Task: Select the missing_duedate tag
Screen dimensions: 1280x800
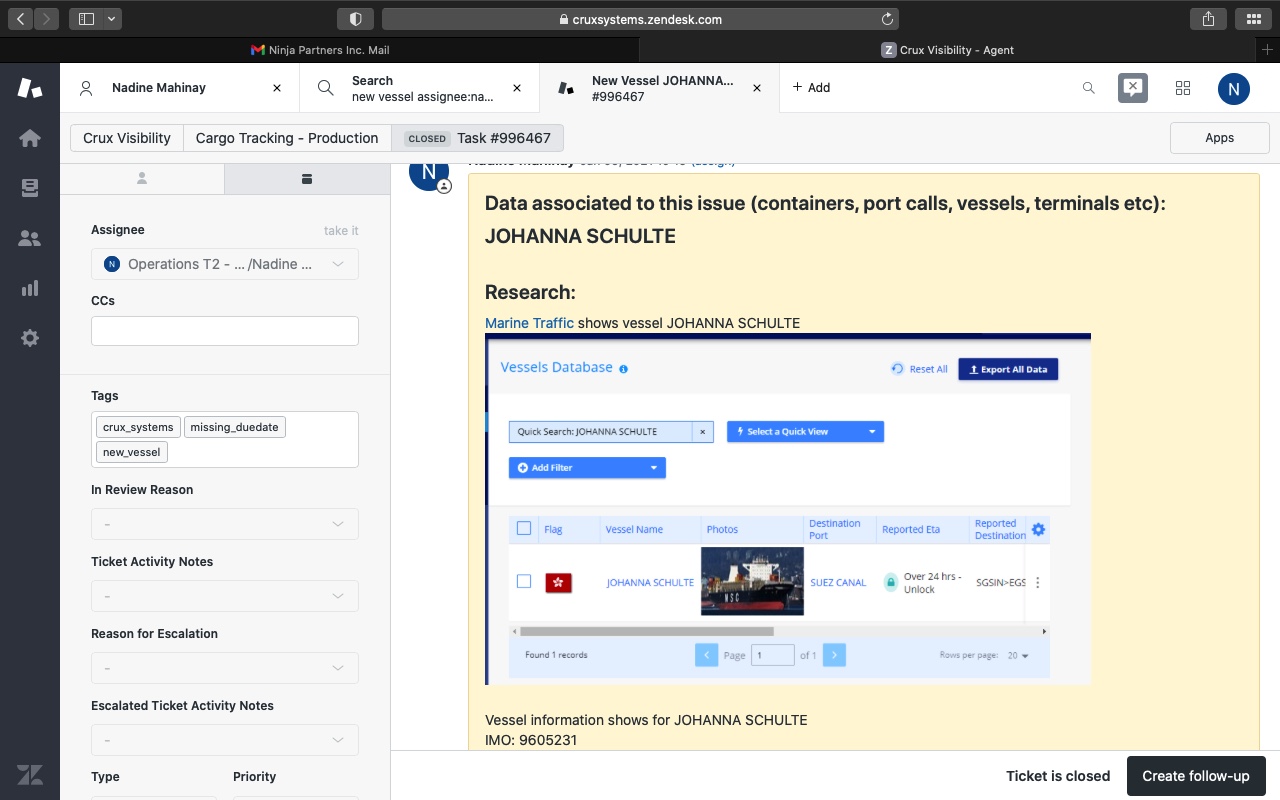Action: [x=235, y=427]
